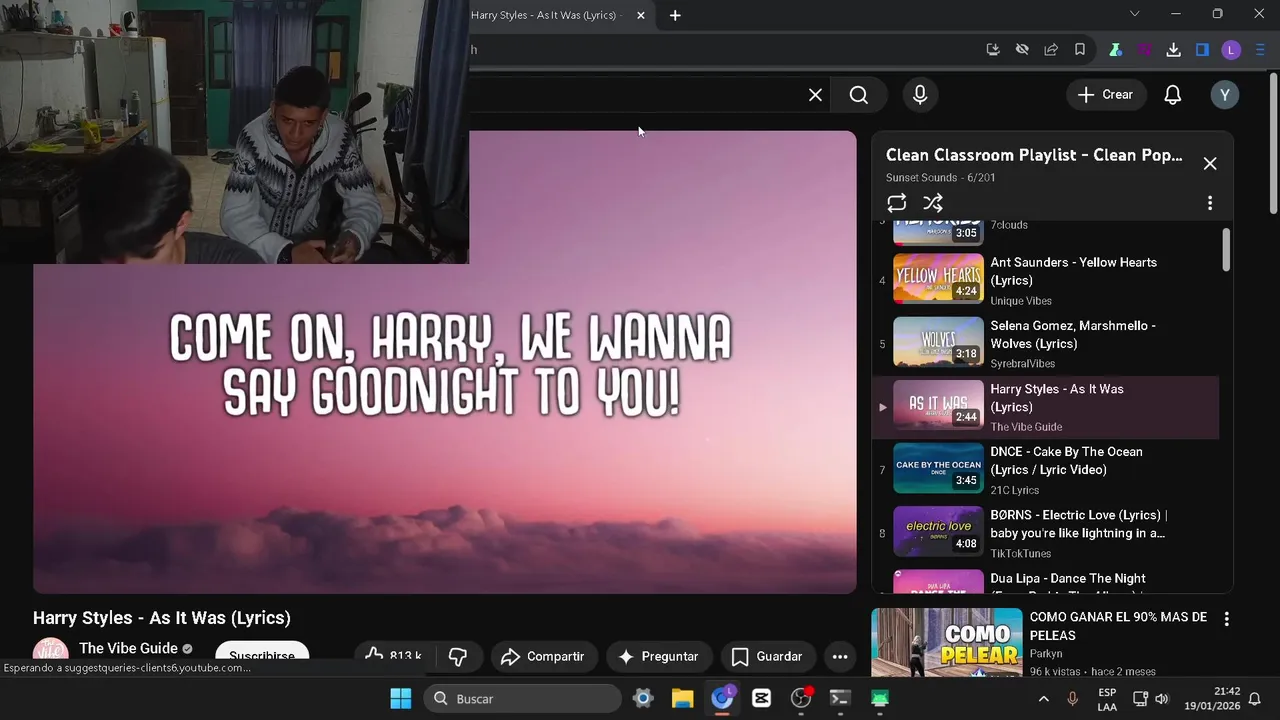The height and width of the screenshot is (720, 1280).
Task: Open the green flask labs extension
Action: (x=1115, y=49)
